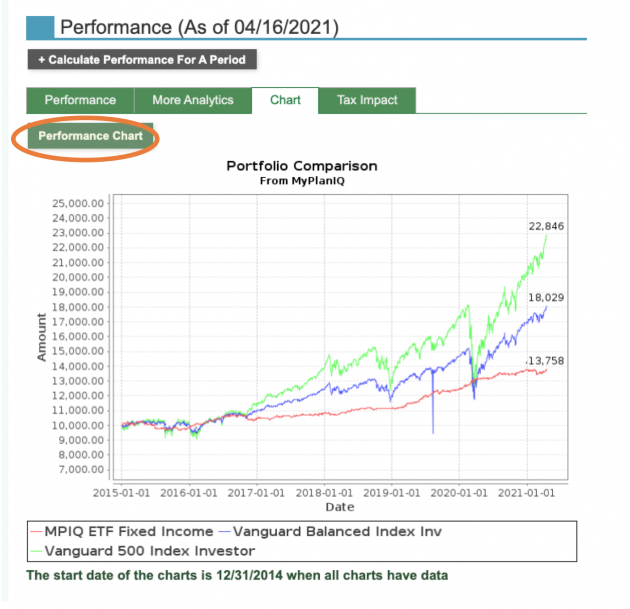Image resolution: width=630 pixels, height=609 pixels.
Task: Click the chart start date note text
Action: click(x=237, y=575)
